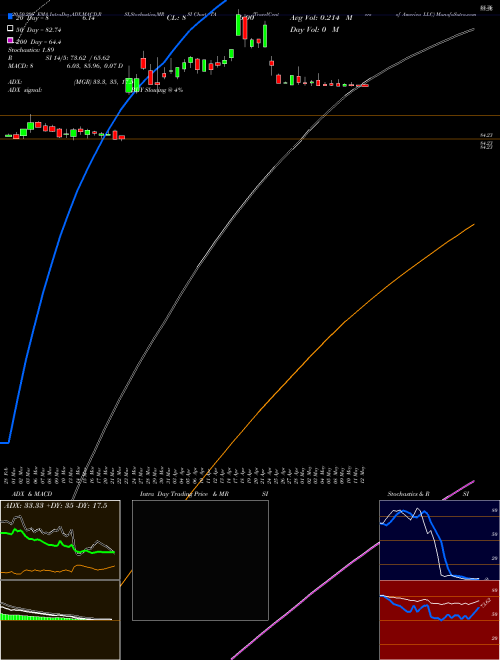Image resolution: width=500 pixels, height=660 pixels.
Task: Select the '50 Day = 82.74' legend text
Action: [x=38, y=30]
